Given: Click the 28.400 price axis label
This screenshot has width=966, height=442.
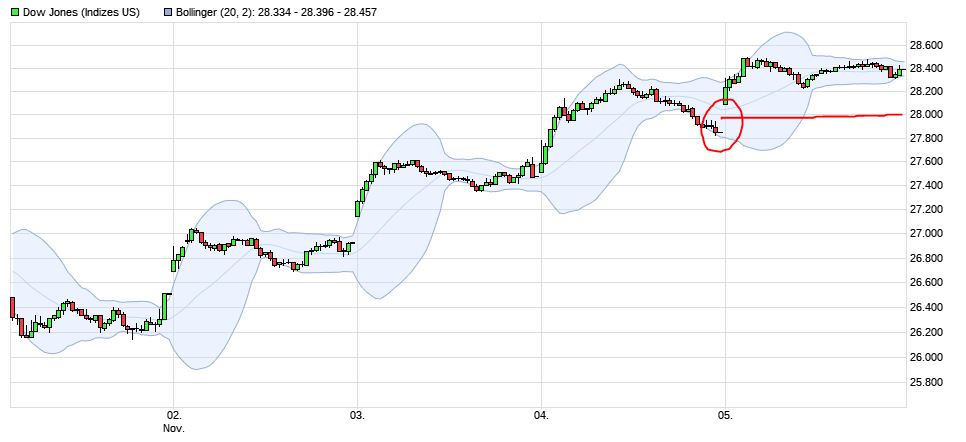Looking at the screenshot, I should (x=926, y=68).
